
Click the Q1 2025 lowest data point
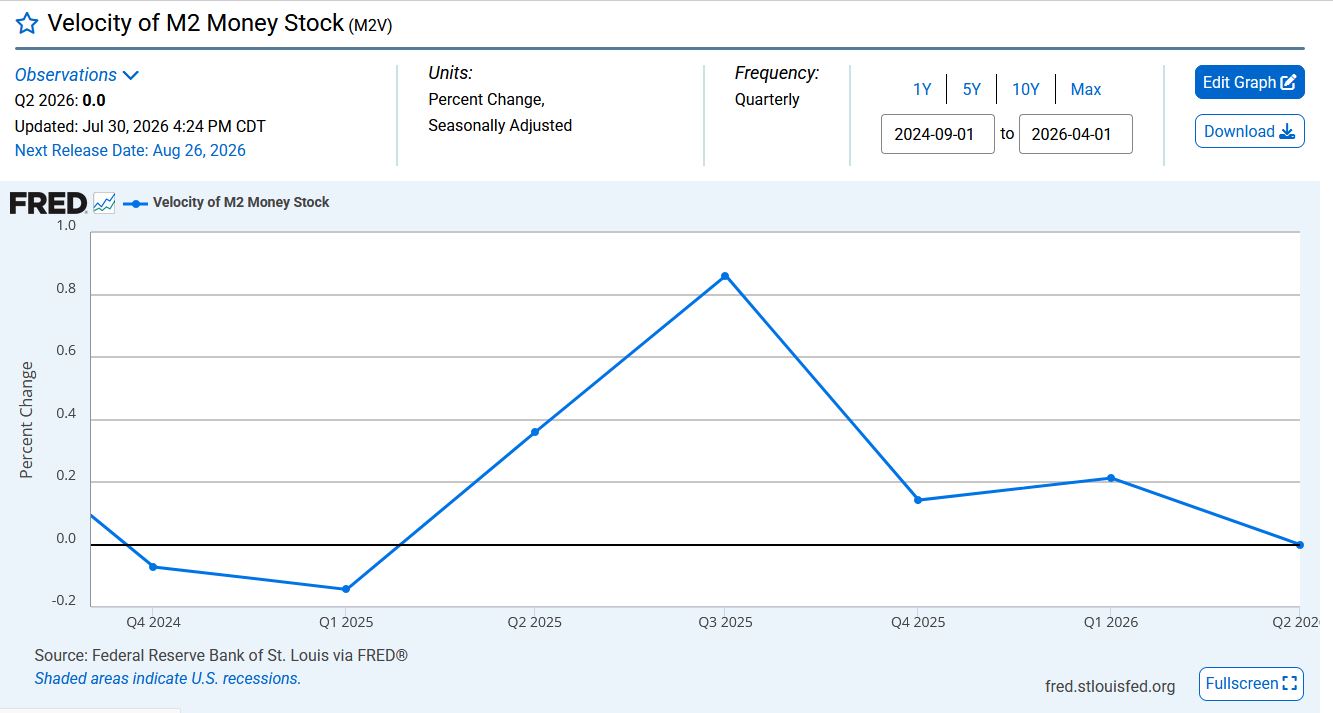tap(346, 589)
